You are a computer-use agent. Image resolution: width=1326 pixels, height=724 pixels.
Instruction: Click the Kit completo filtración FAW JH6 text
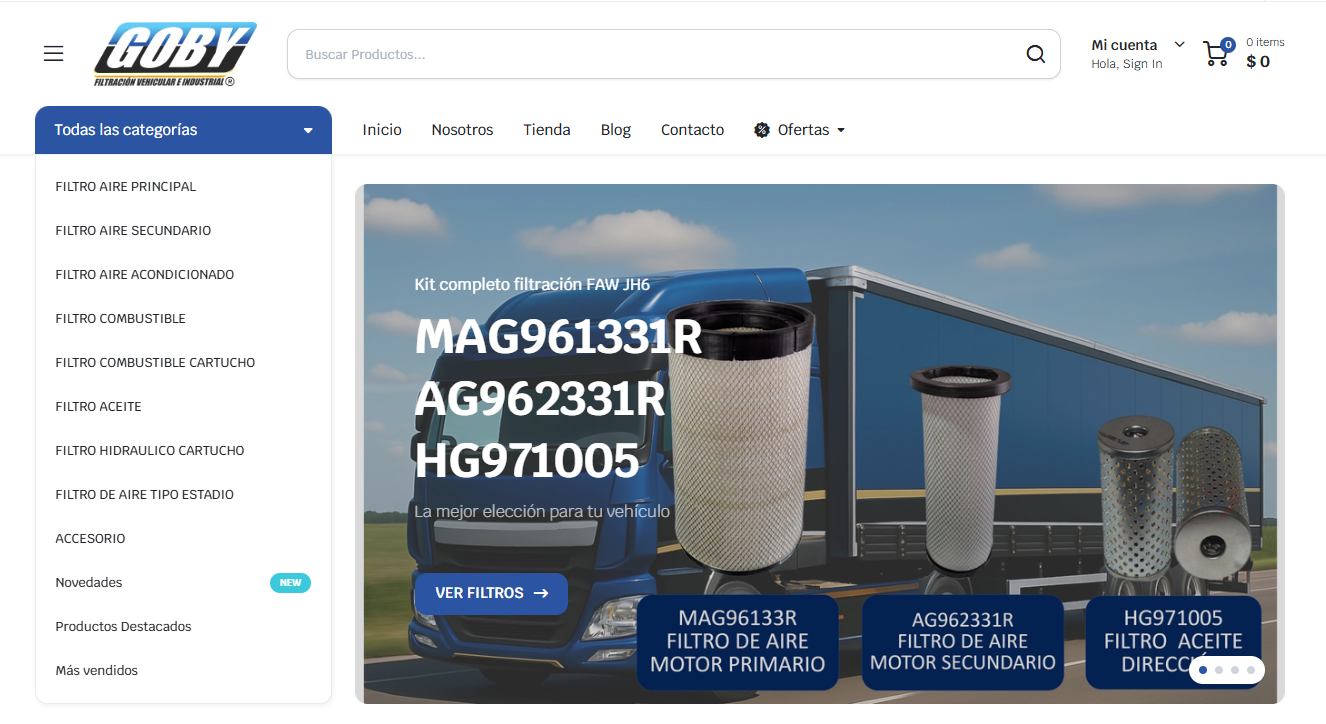coord(532,285)
